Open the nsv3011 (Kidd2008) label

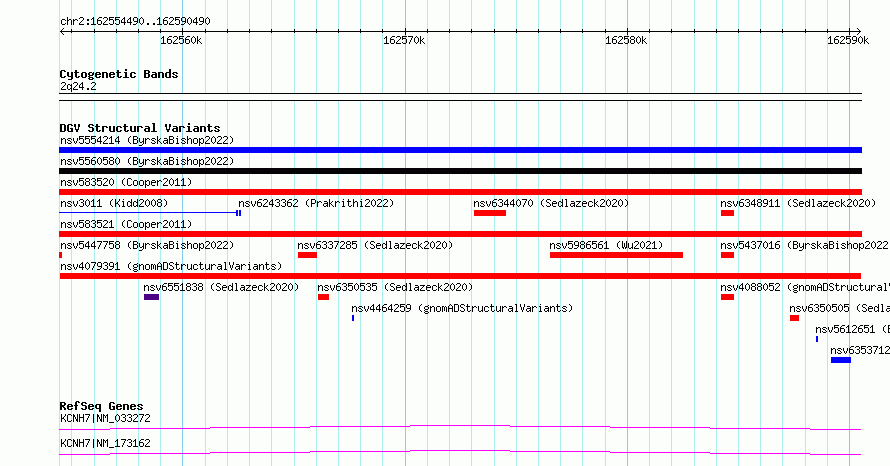click(114, 203)
